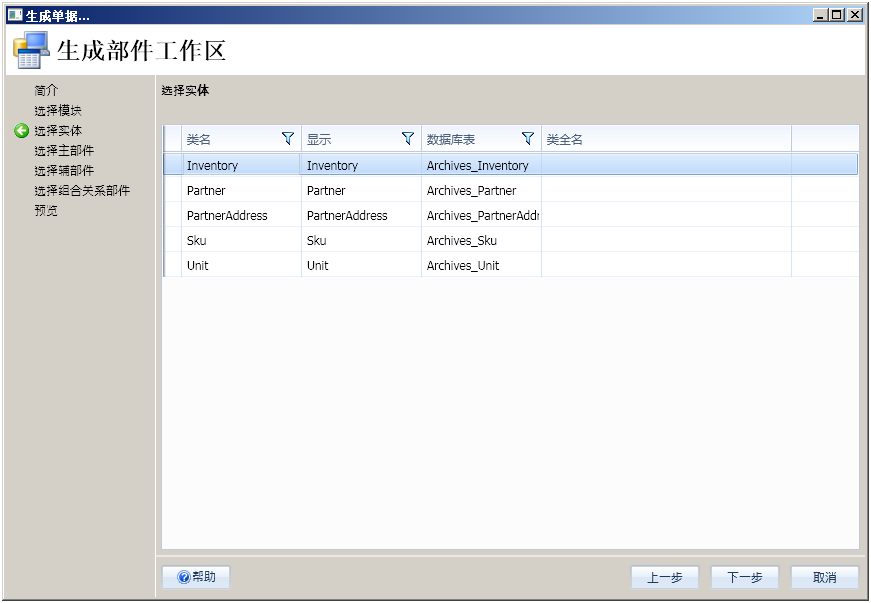
Task: Select the Unit cell in 类名 column
Action: click(241, 265)
